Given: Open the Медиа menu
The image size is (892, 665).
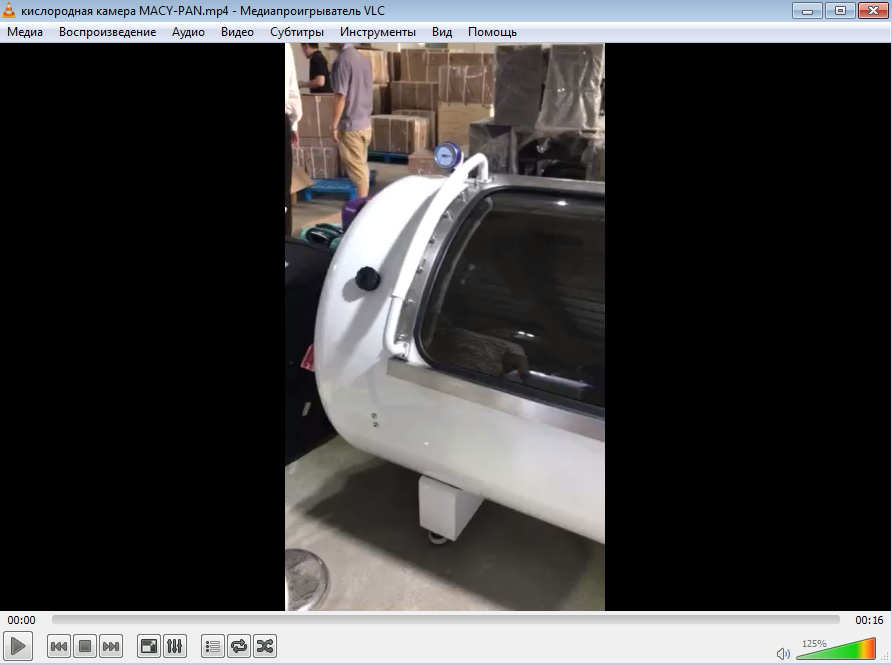Looking at the screenshot, I should pos(25,32).
